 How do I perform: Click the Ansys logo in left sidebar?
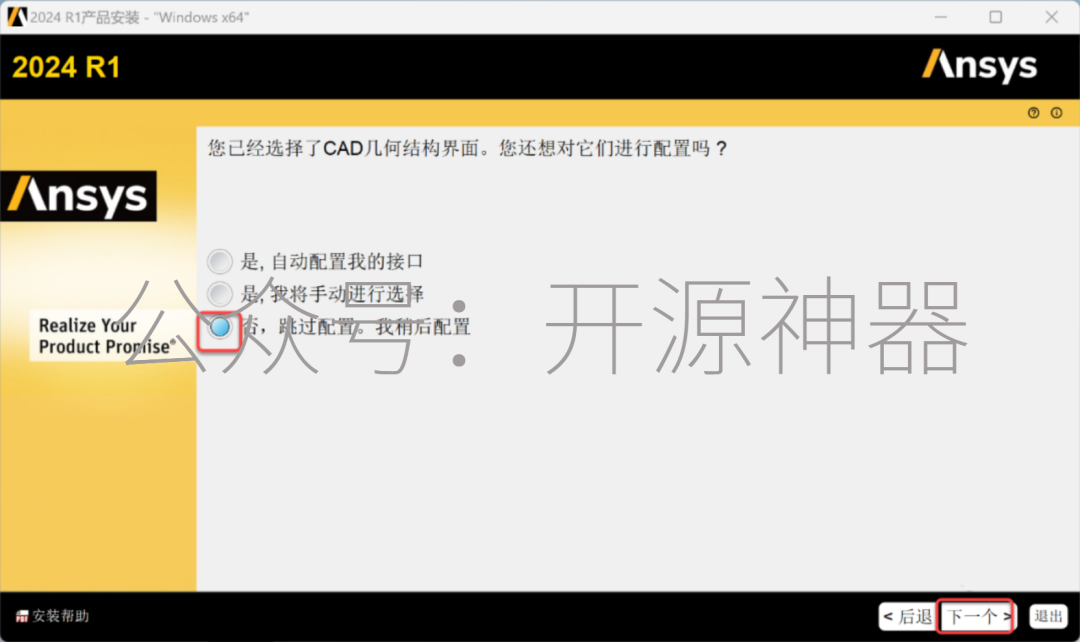pos(79,196)
